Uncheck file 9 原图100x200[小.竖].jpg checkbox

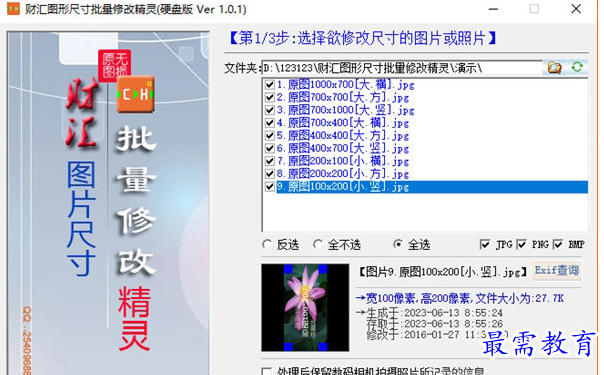point(270,187)
